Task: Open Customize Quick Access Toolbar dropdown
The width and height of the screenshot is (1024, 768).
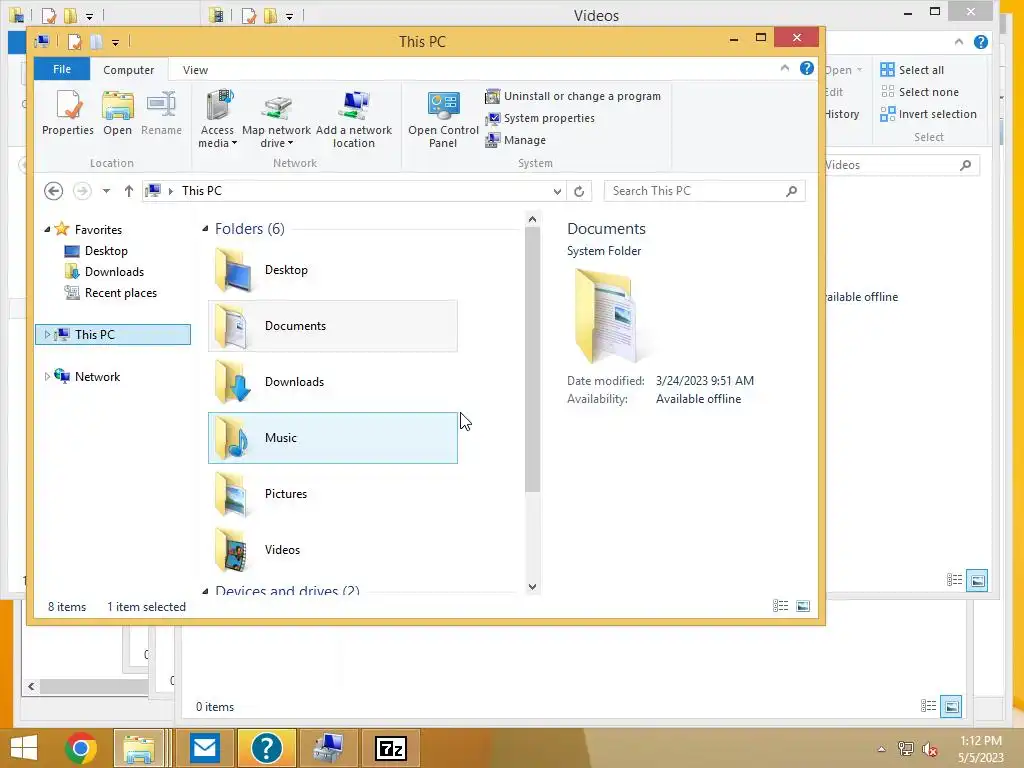Action: coord(115,43)
